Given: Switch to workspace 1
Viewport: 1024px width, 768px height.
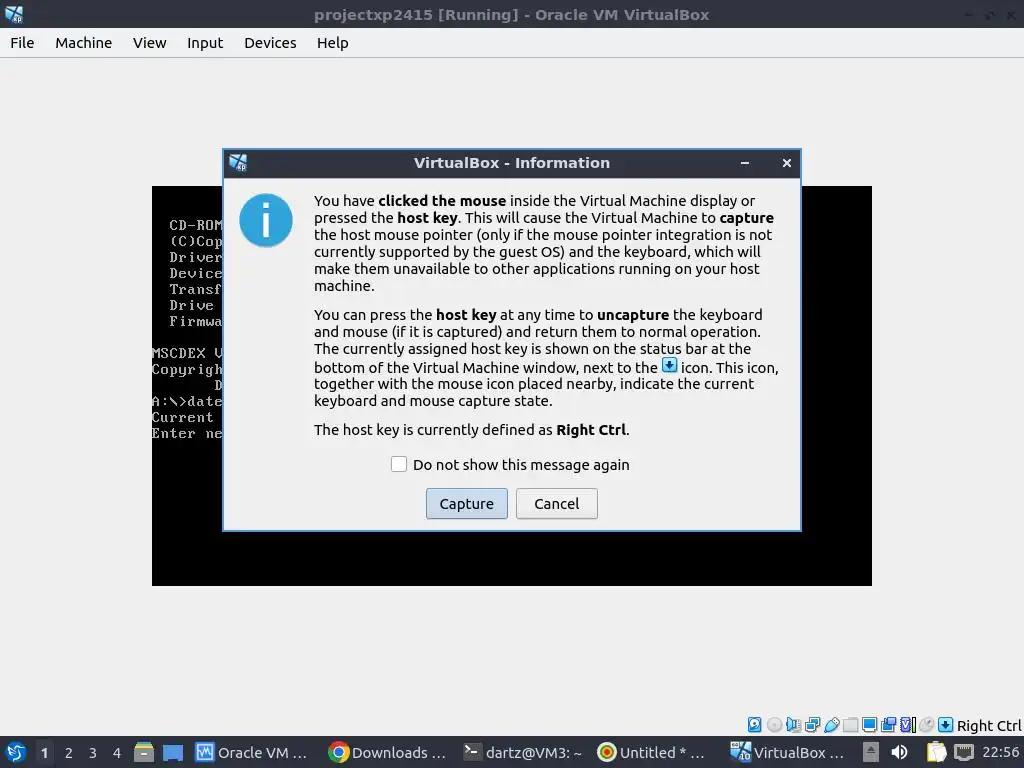Looking at the screenshot, I should 44,752.
